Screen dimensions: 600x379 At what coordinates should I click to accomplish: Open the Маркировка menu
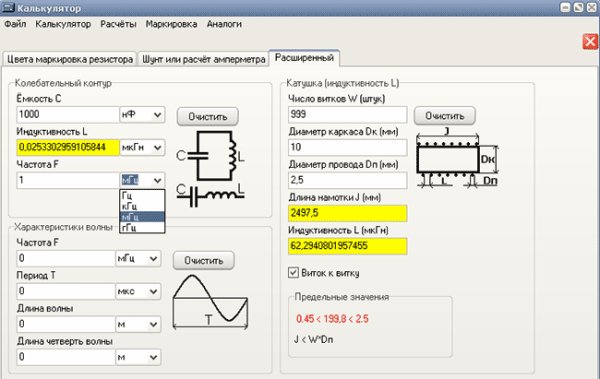171,24
